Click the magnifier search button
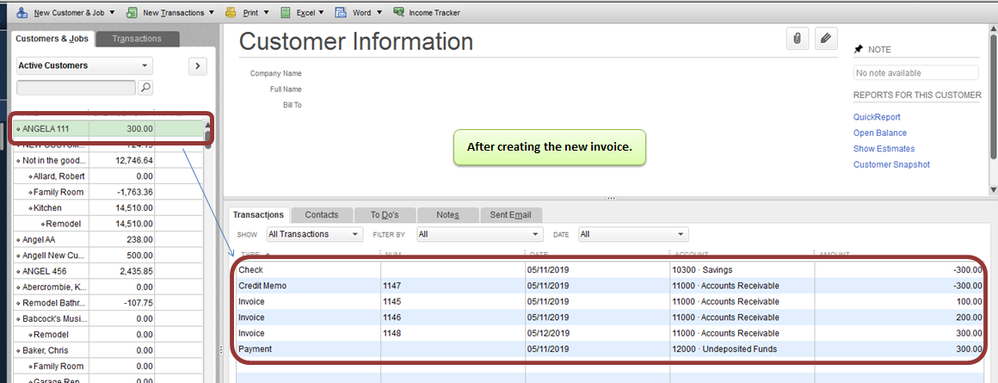Viewport: 998px width, 383px height. 146,87
